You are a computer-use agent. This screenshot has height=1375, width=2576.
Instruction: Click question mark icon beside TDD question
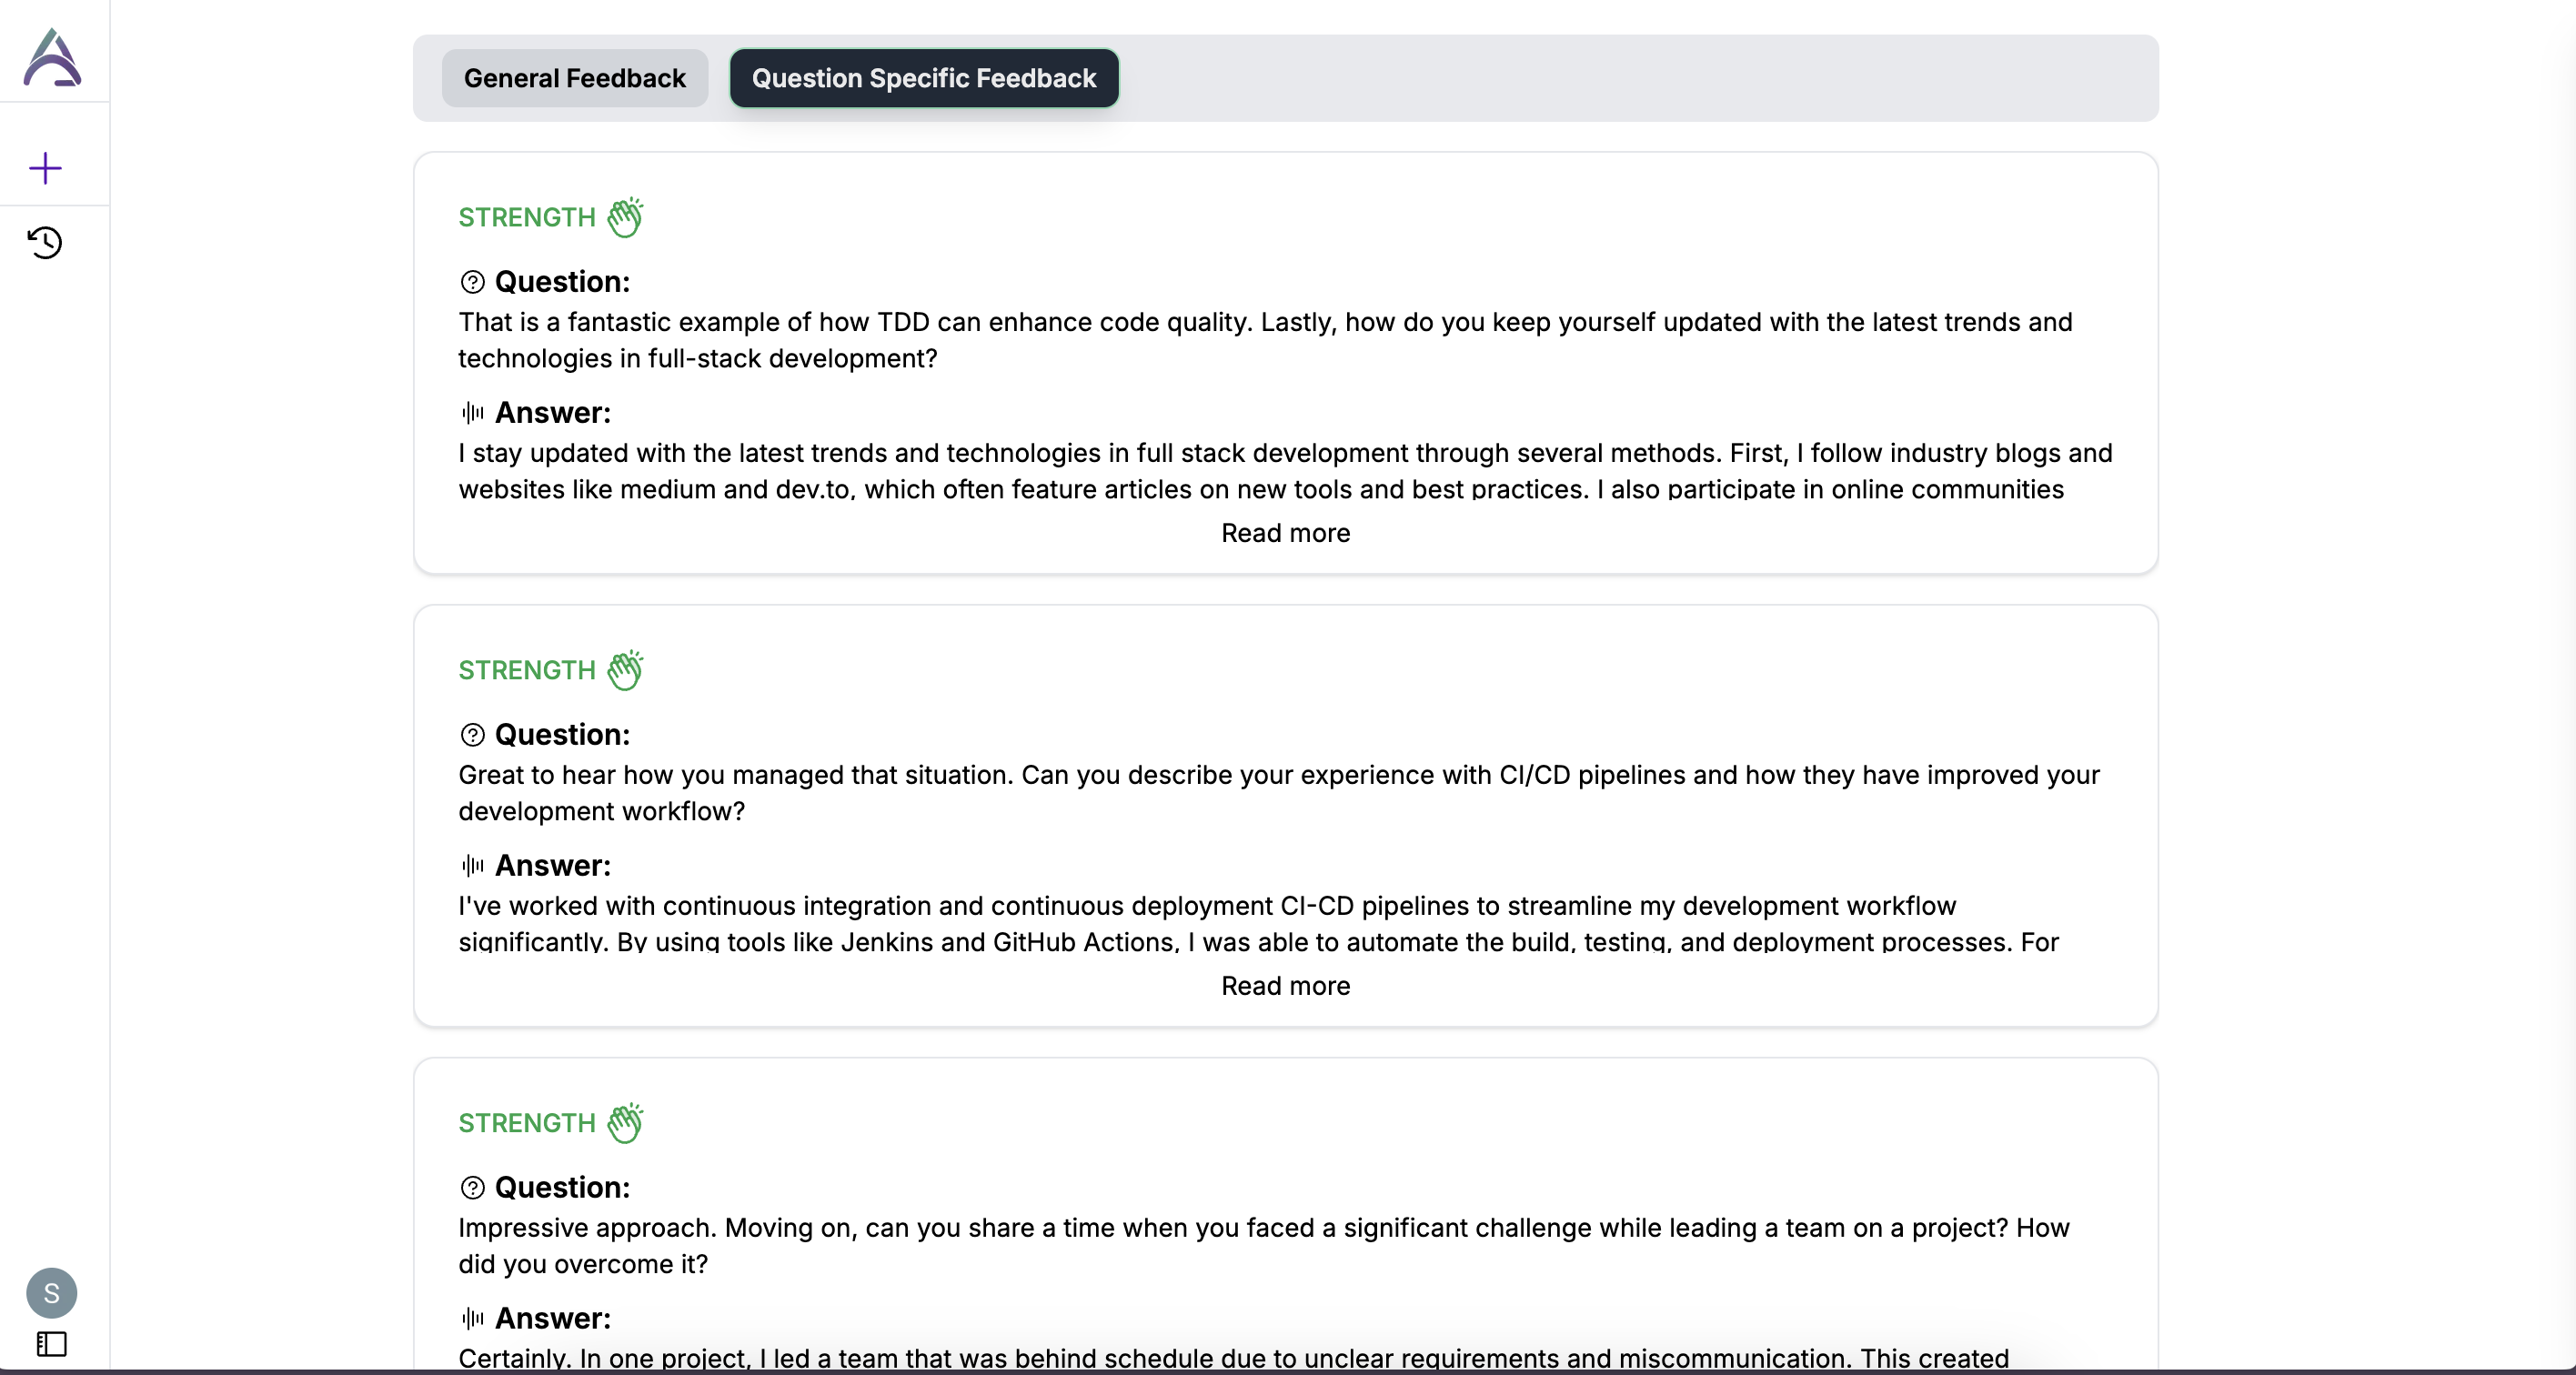[472, 282]
